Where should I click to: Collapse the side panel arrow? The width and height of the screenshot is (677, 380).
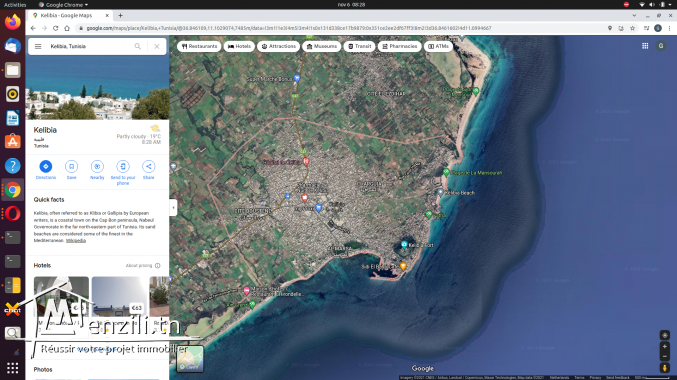(174, 208)
